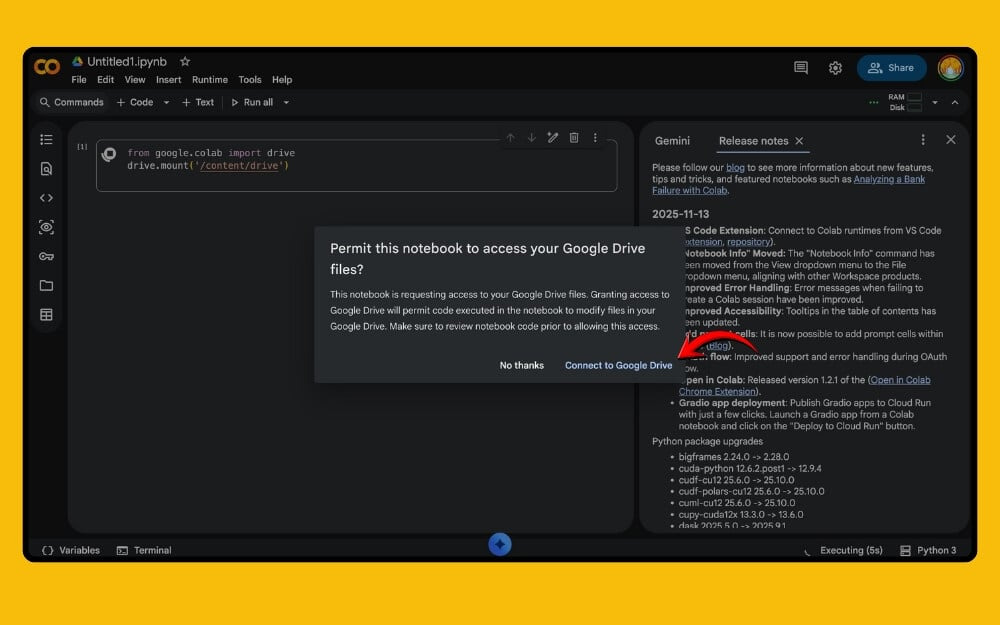Click the Share button

(x=892, y=68)
